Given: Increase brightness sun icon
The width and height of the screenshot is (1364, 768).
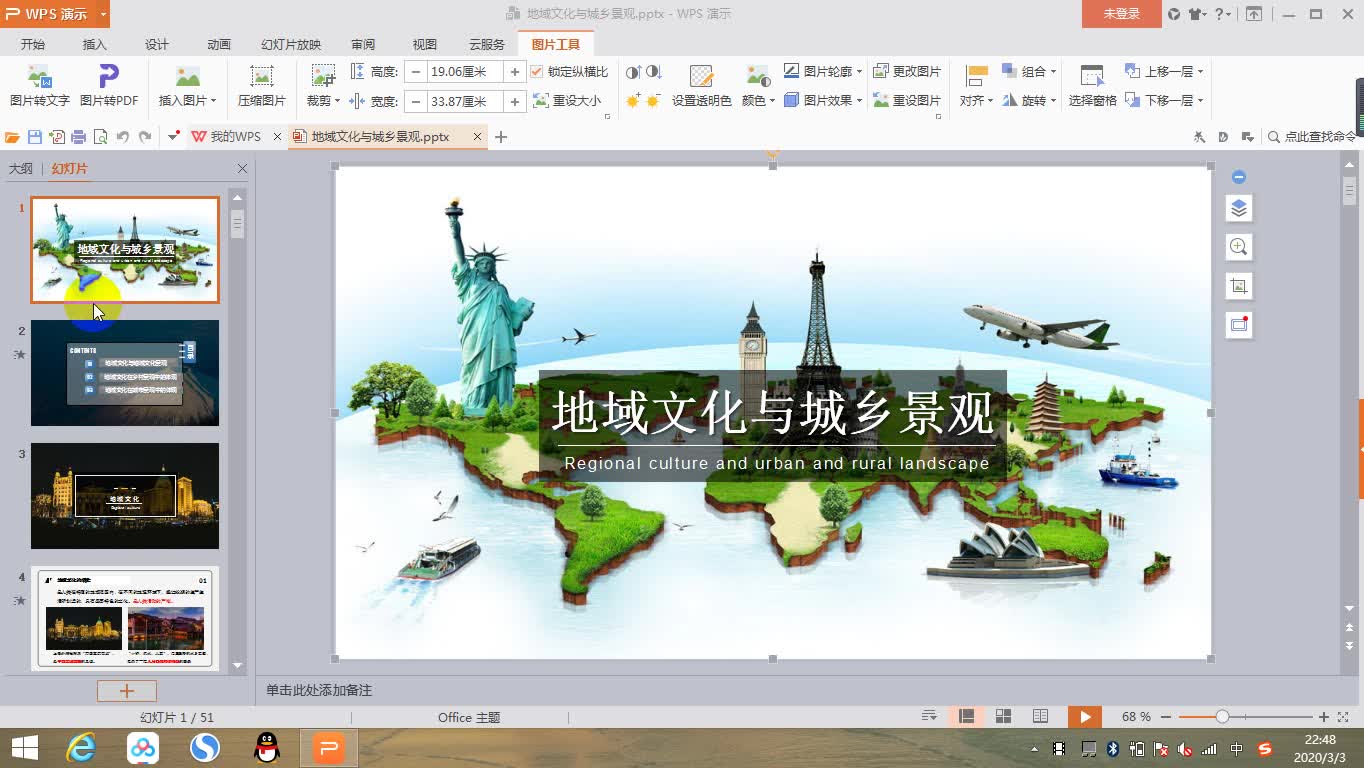Looking at the screenshot, I should point(633,101).
